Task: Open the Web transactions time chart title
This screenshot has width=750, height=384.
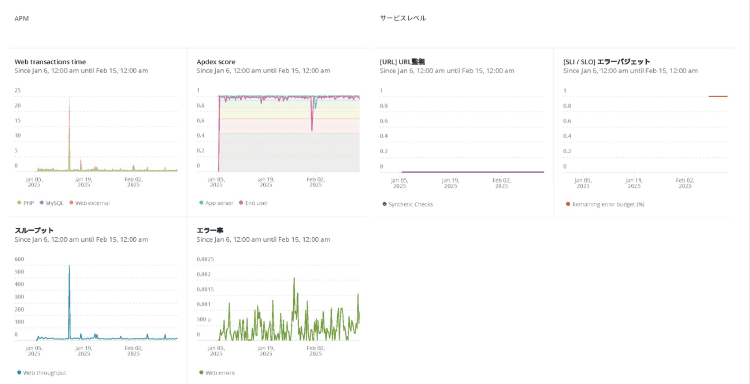Action: 51,62
